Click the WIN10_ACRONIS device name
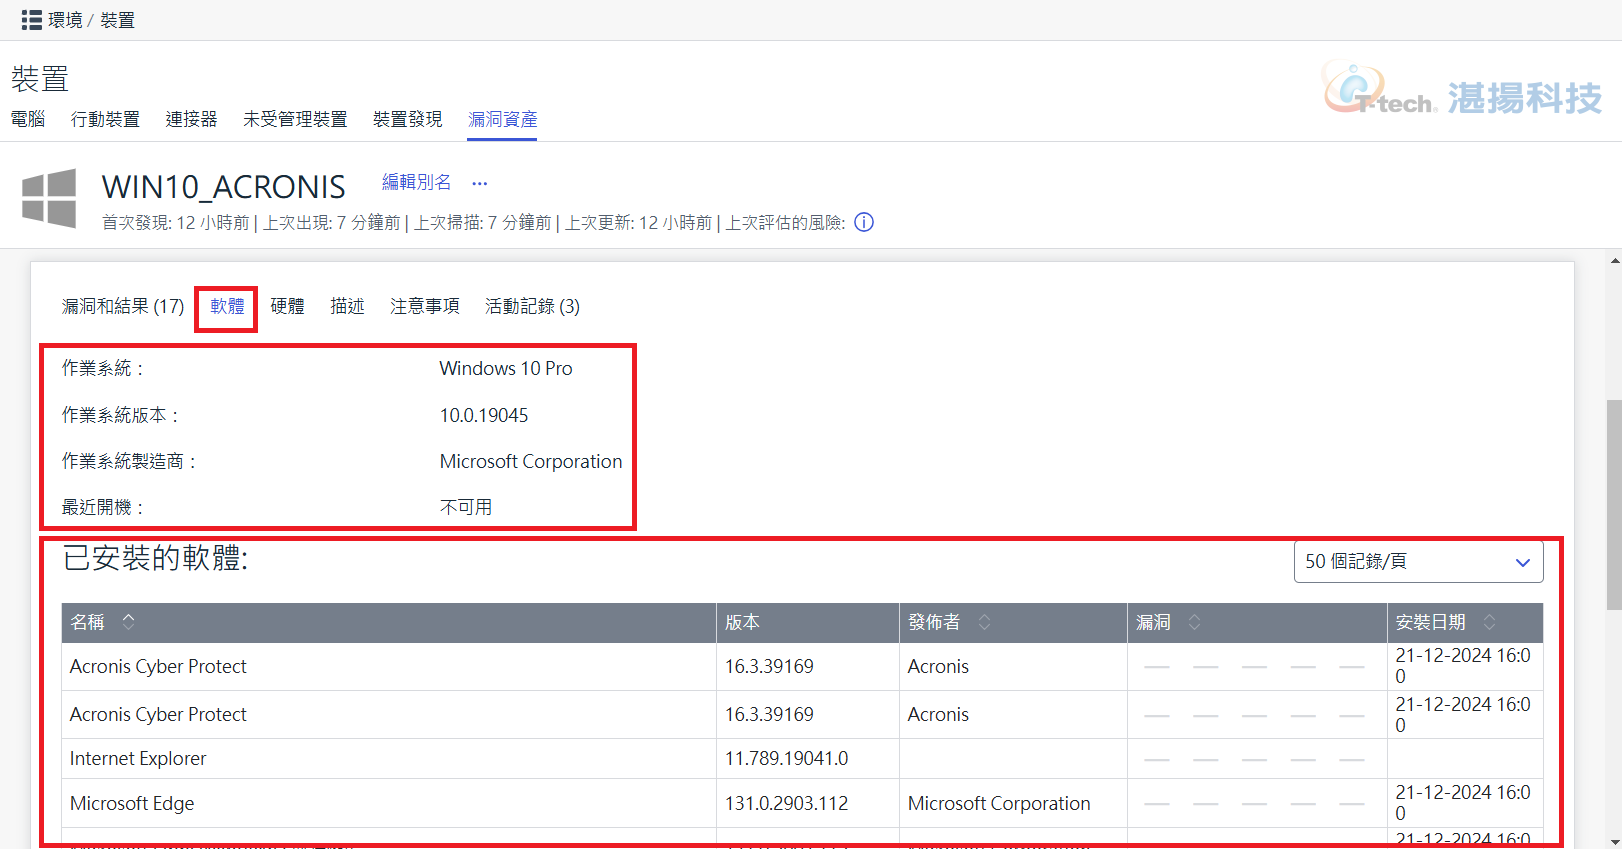 point(223,187)
